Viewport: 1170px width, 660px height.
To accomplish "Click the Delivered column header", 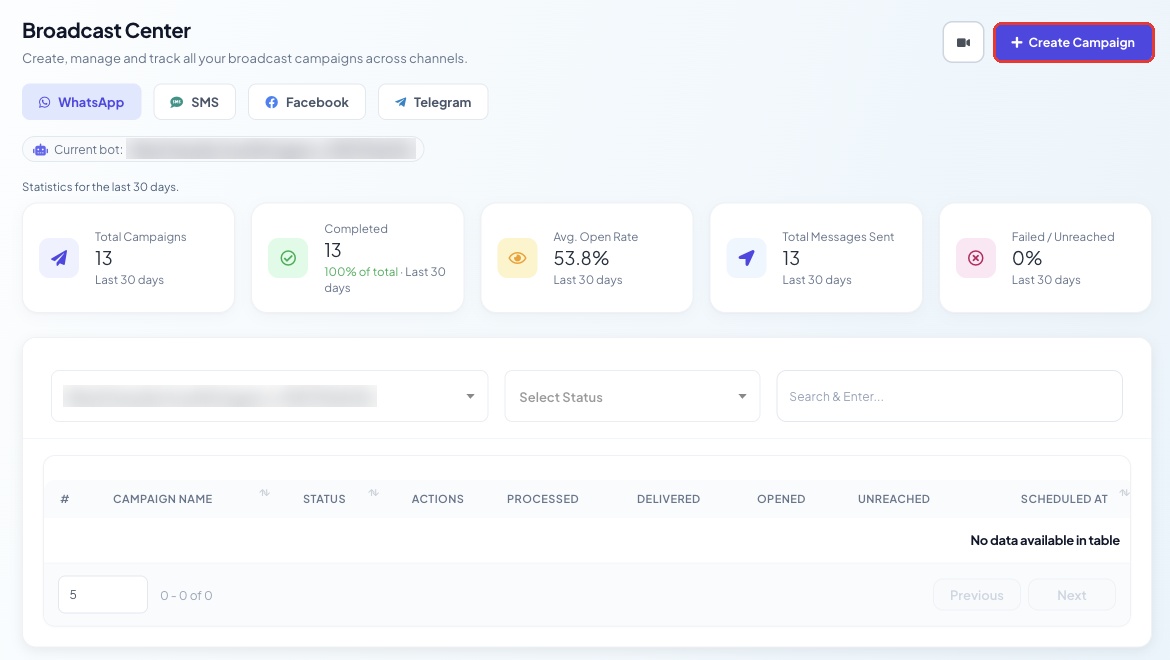I will click(x=668, y=499).
